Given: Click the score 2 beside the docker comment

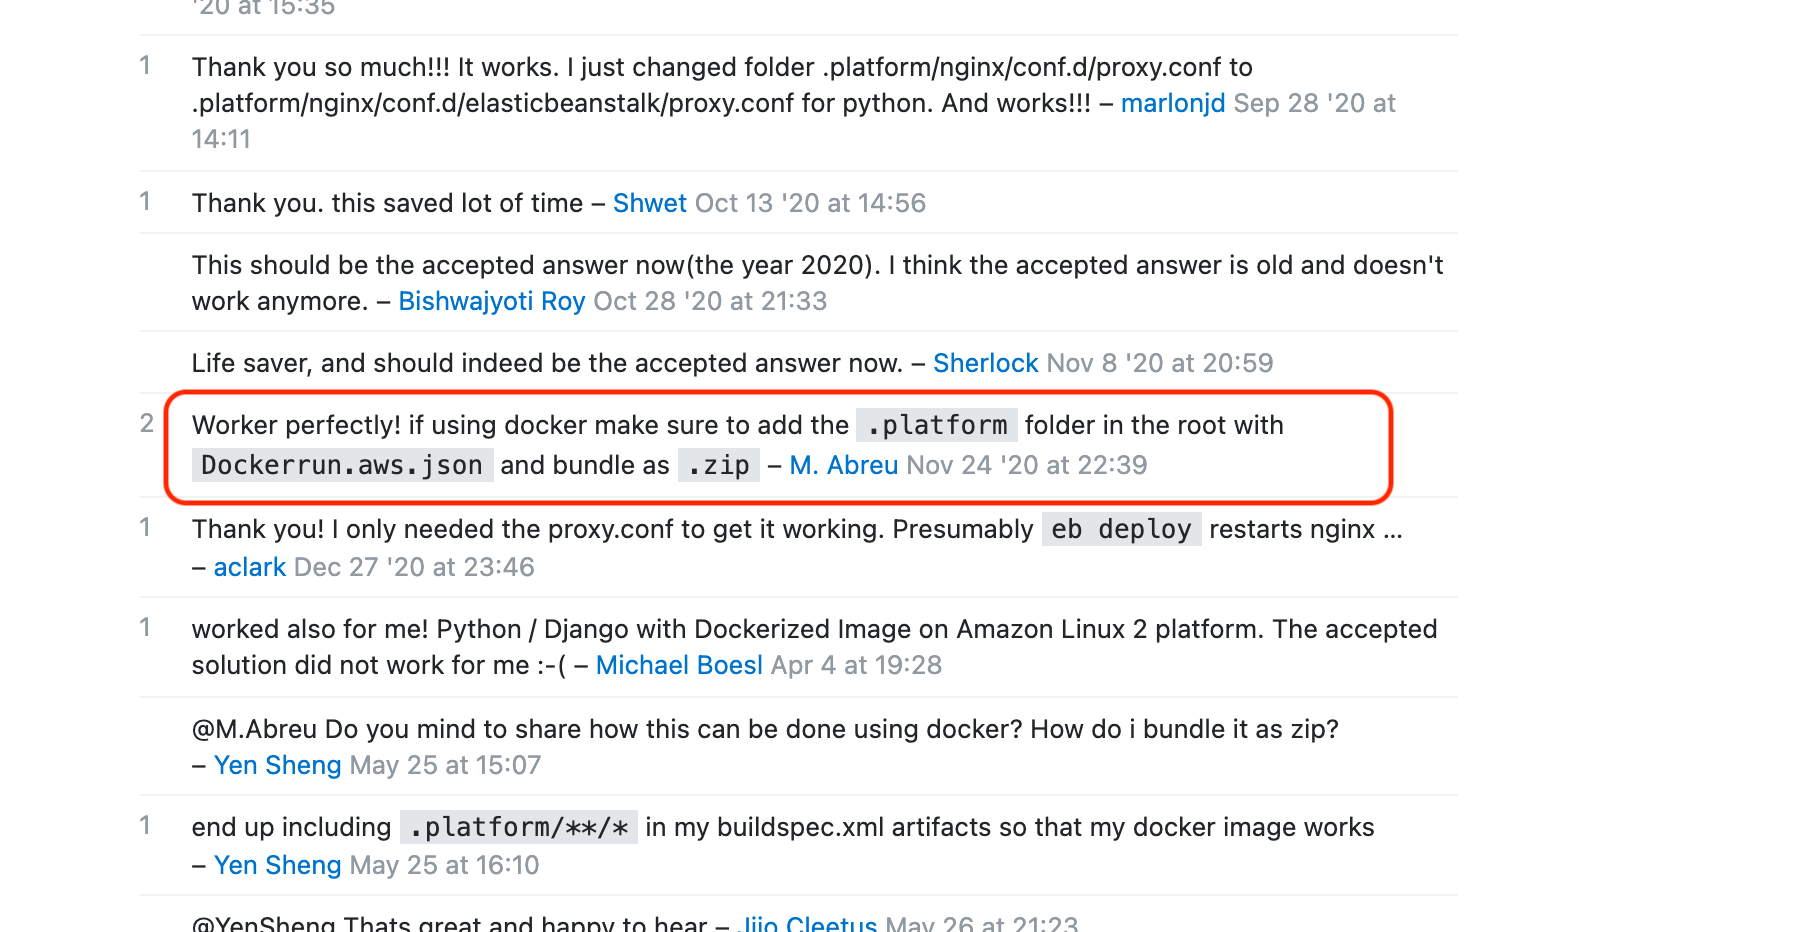Looking at the screenshot, I should pos(147,424).
